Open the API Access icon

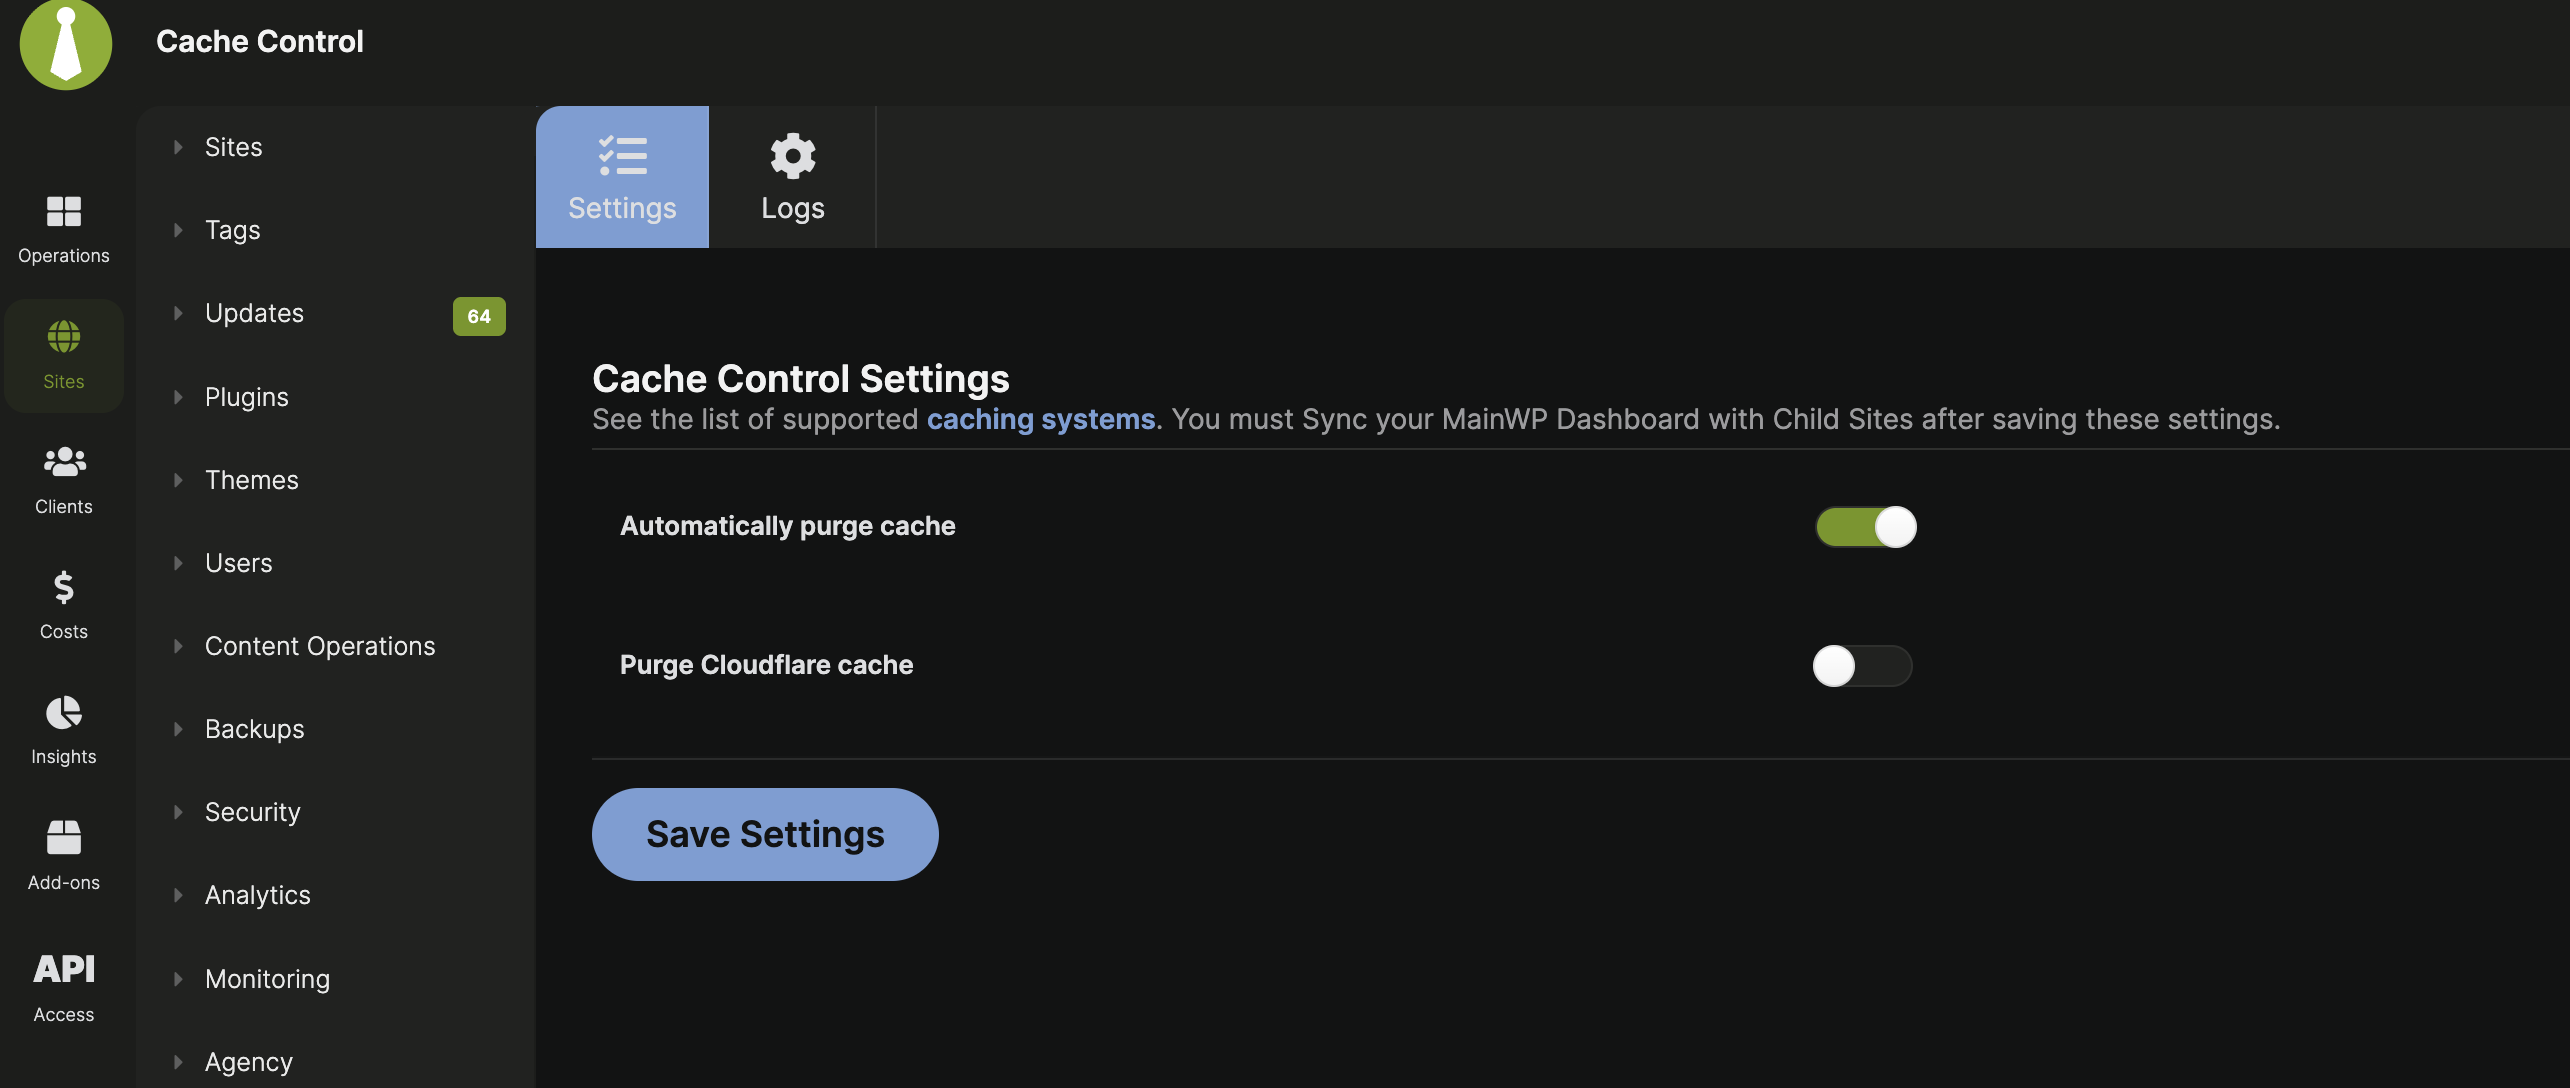click(x=64, y=968)
